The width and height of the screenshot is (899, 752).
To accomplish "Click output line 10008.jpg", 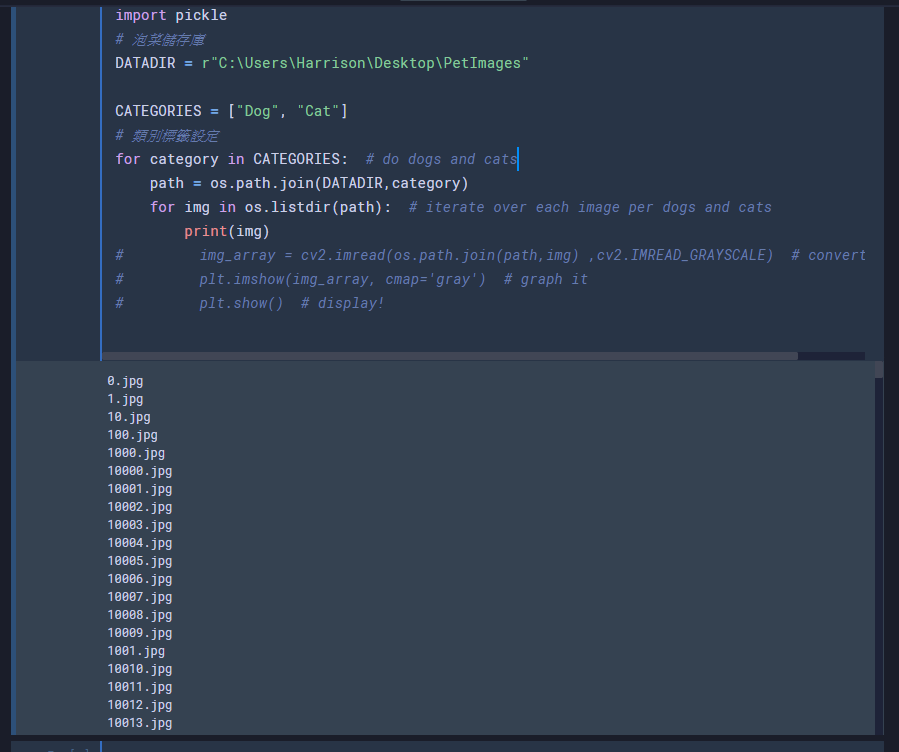I will coord(139,615).
